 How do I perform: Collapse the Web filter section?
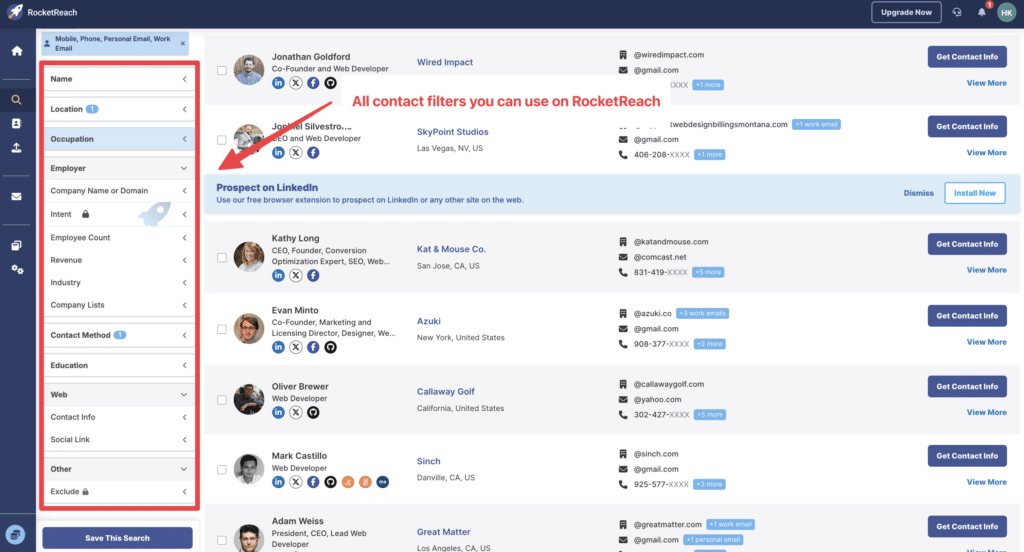(x=119, y=395)
